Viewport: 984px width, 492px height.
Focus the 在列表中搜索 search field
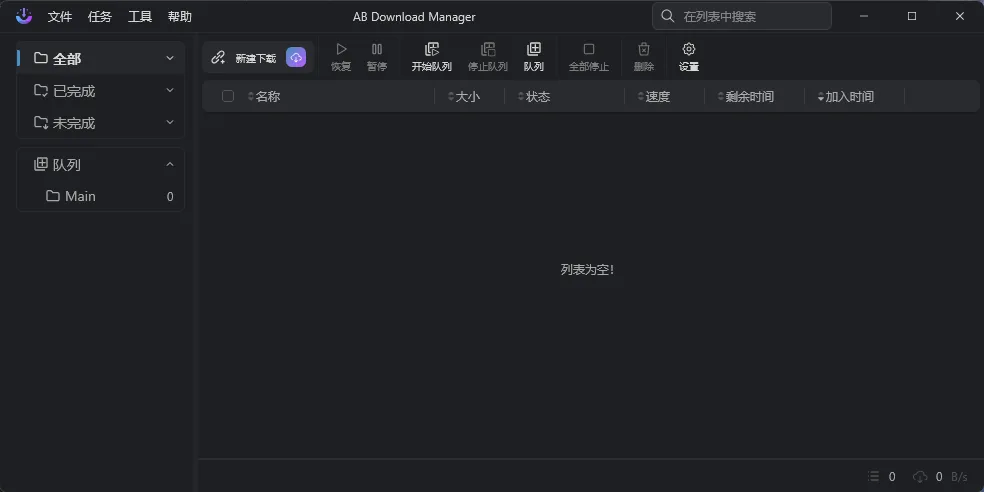[x=742, y=16]
